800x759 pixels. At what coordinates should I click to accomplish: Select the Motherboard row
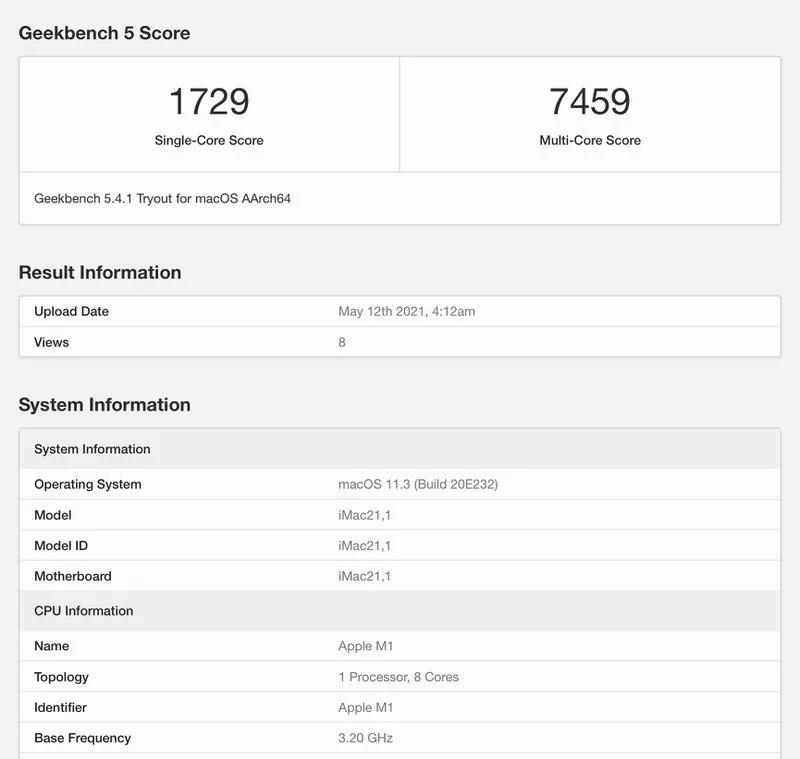pyautogui.click(x=72, y=576)
